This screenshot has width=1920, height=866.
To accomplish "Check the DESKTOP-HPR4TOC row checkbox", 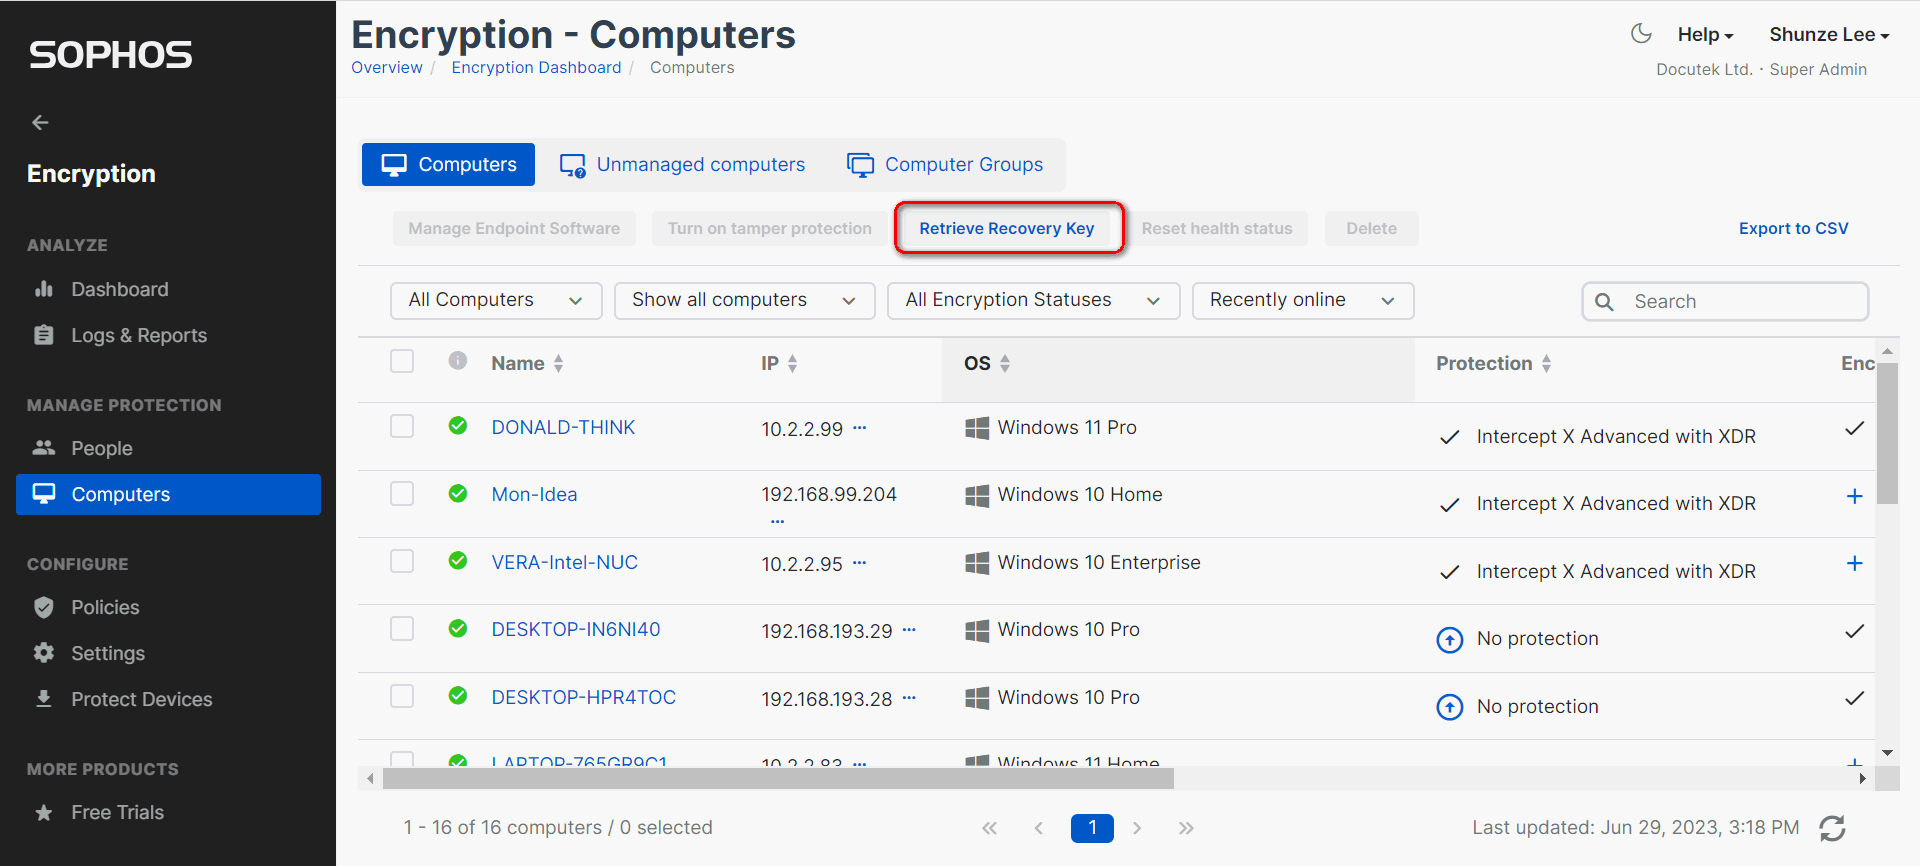I will tap(402, 696).
